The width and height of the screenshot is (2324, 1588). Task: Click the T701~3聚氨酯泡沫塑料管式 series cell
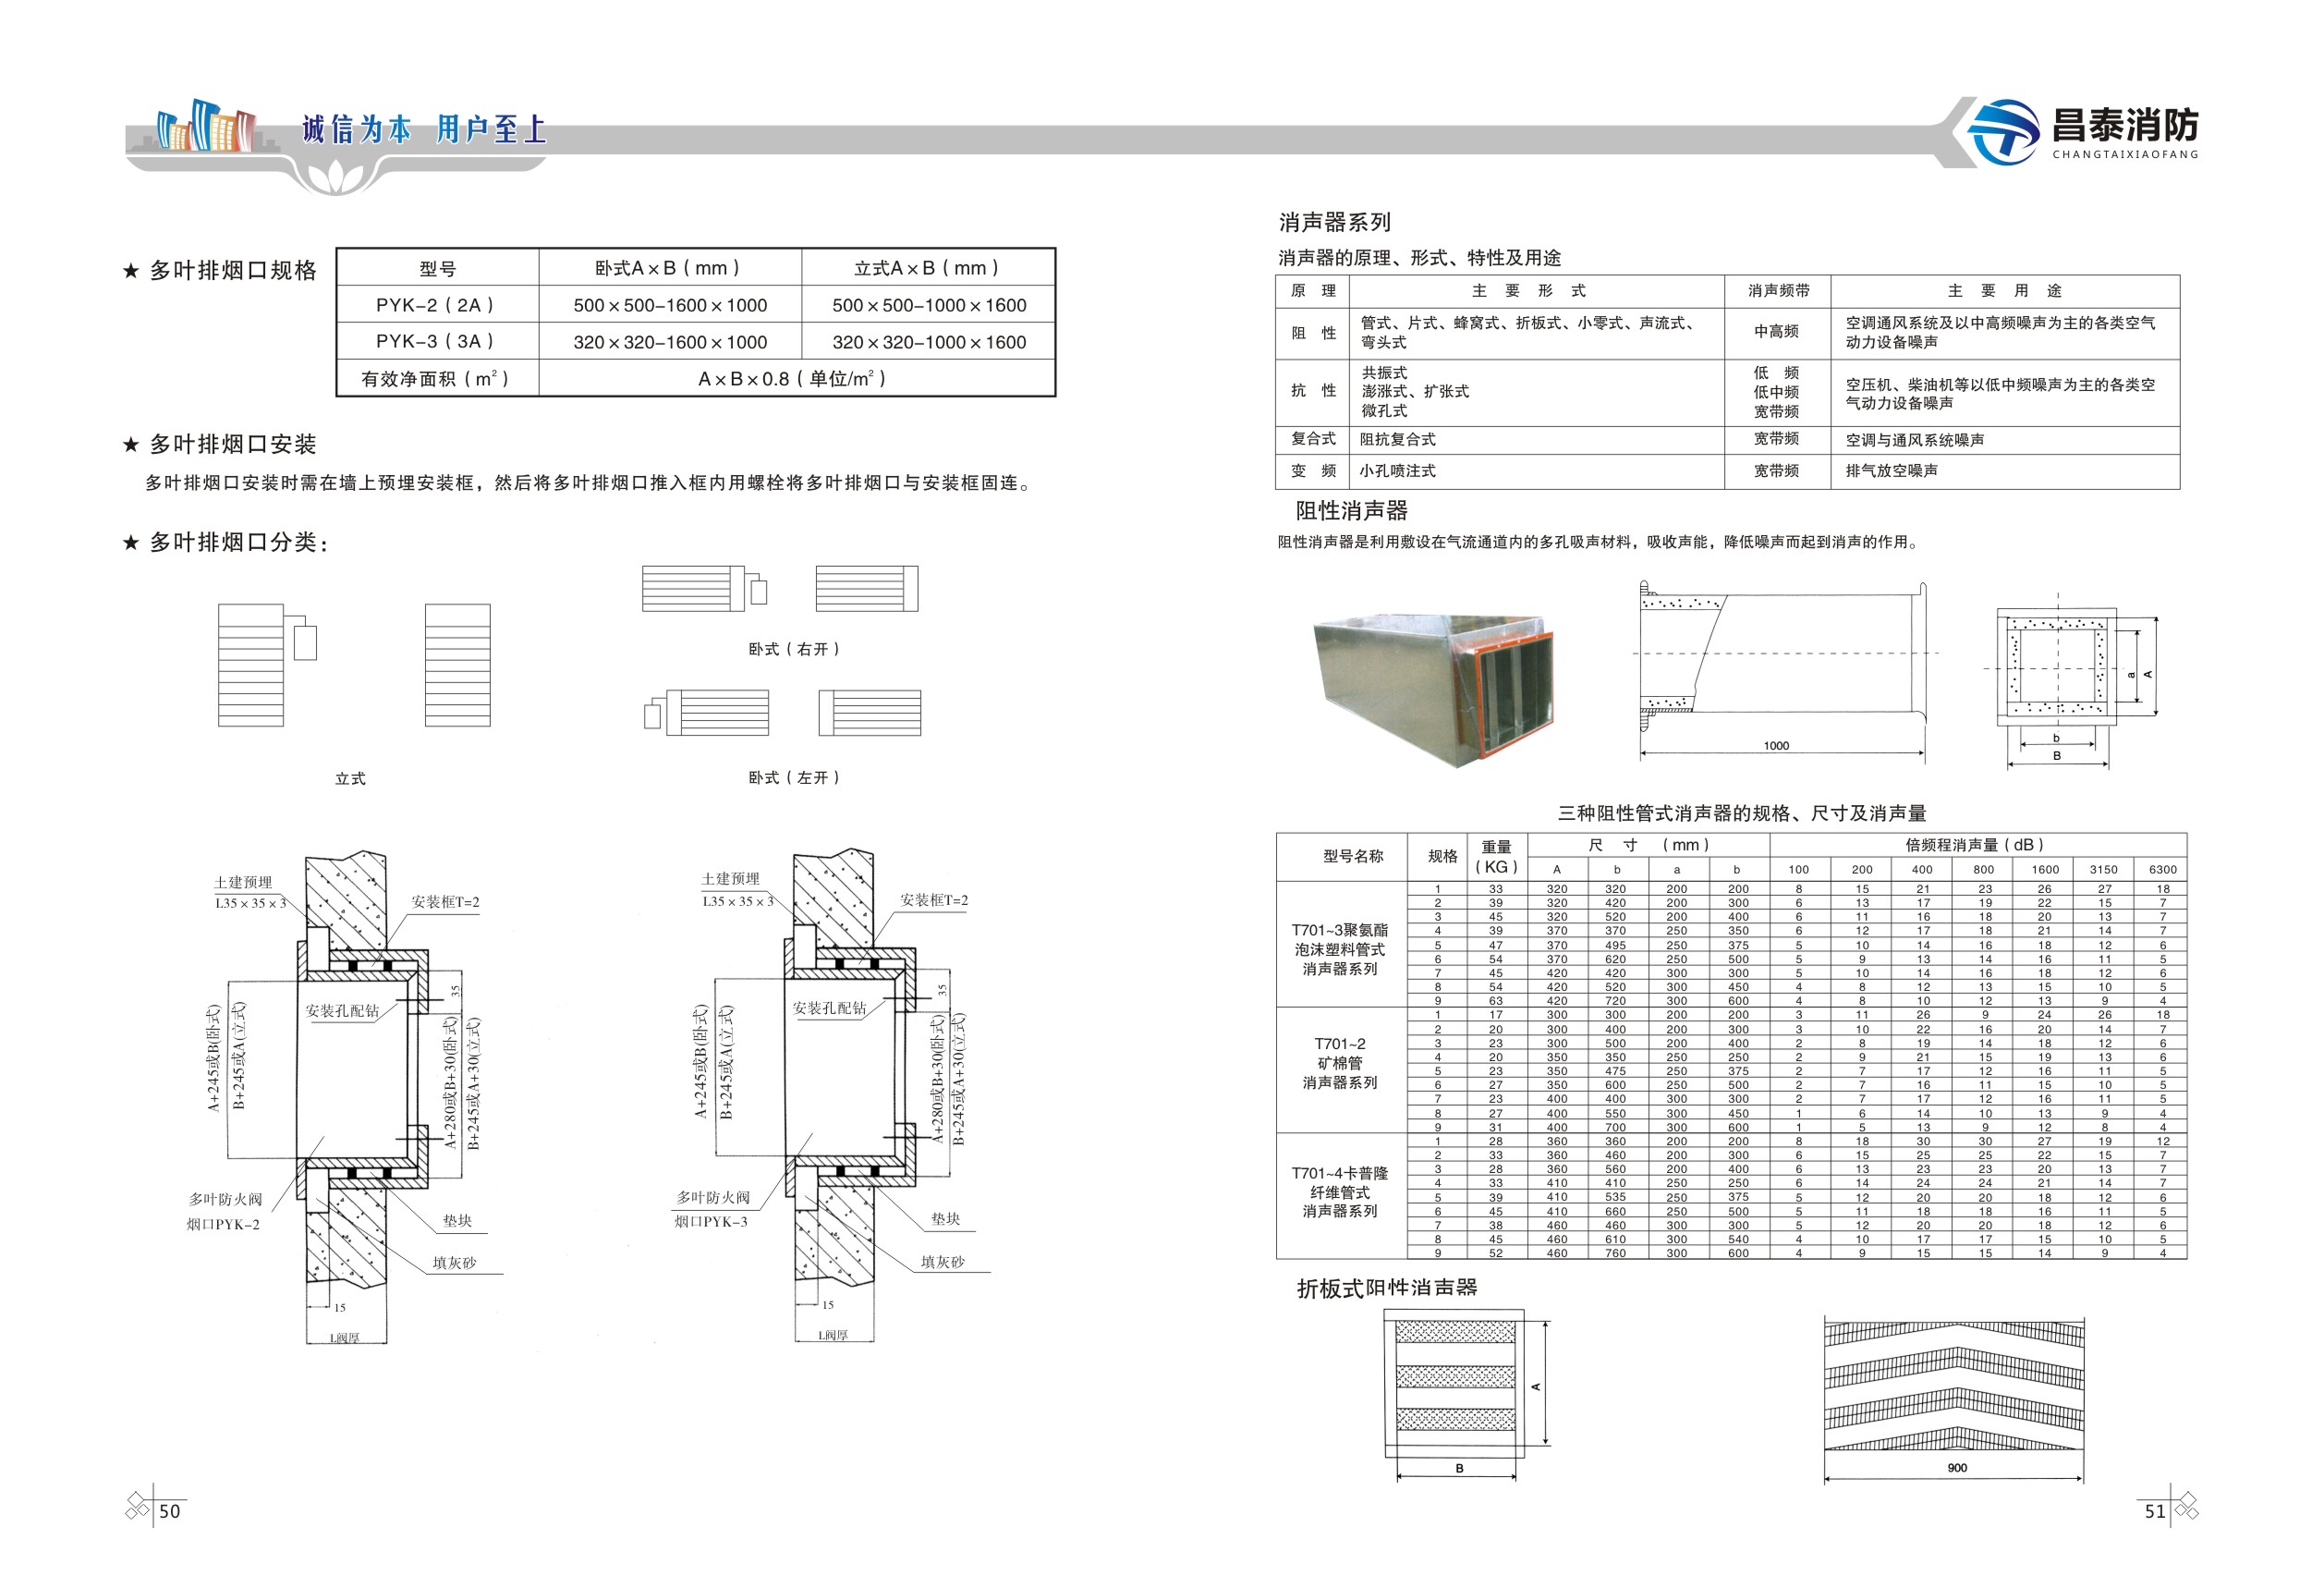pos(1341,944)
